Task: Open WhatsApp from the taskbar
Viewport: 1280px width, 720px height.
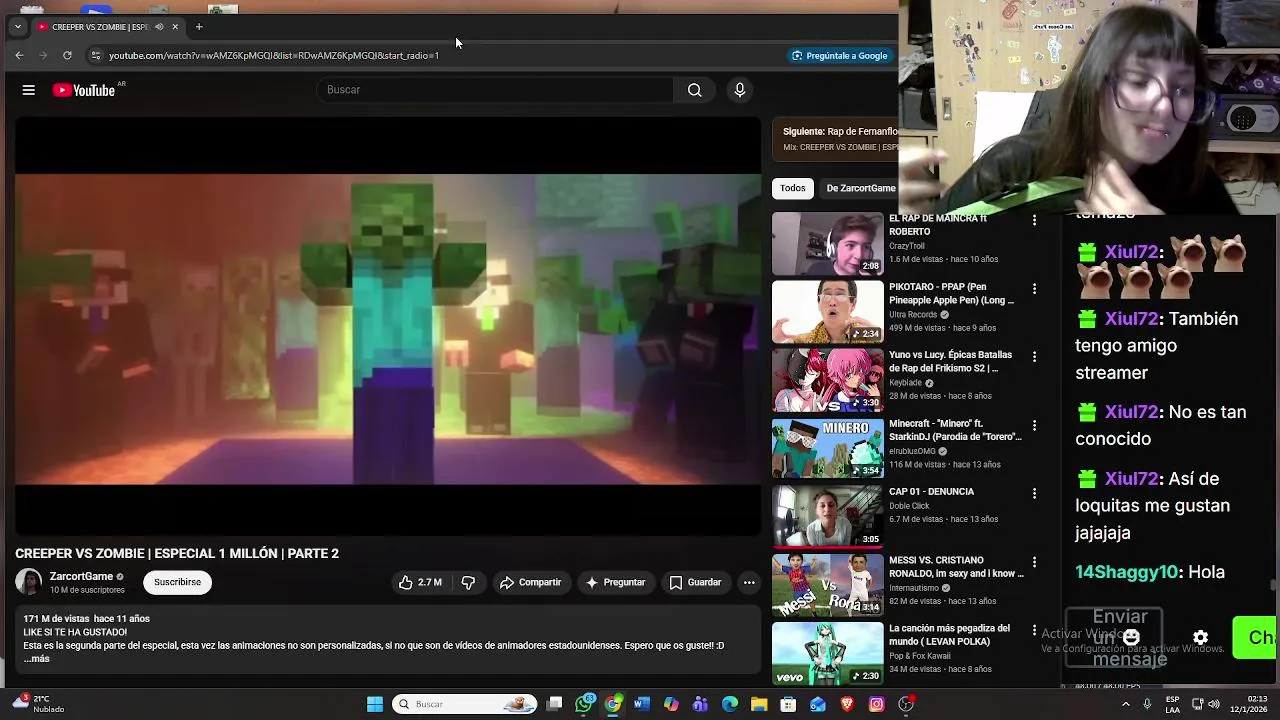Action: pos(584,704)
